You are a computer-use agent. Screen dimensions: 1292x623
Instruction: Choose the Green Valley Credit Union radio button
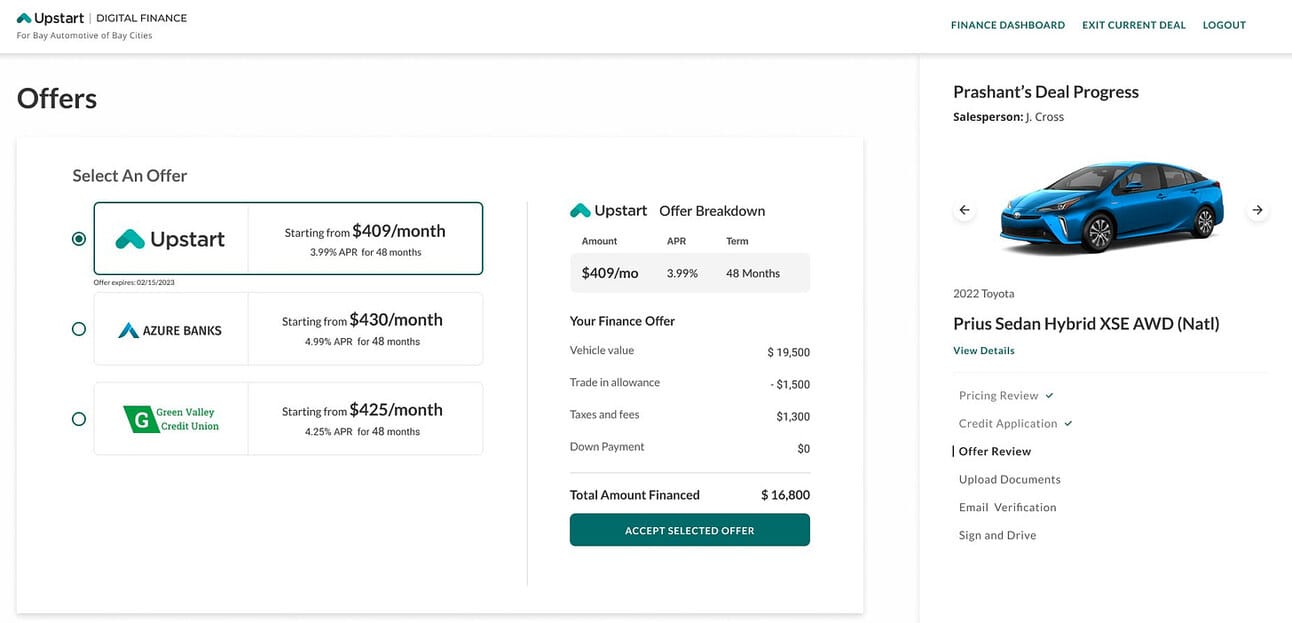79,419
